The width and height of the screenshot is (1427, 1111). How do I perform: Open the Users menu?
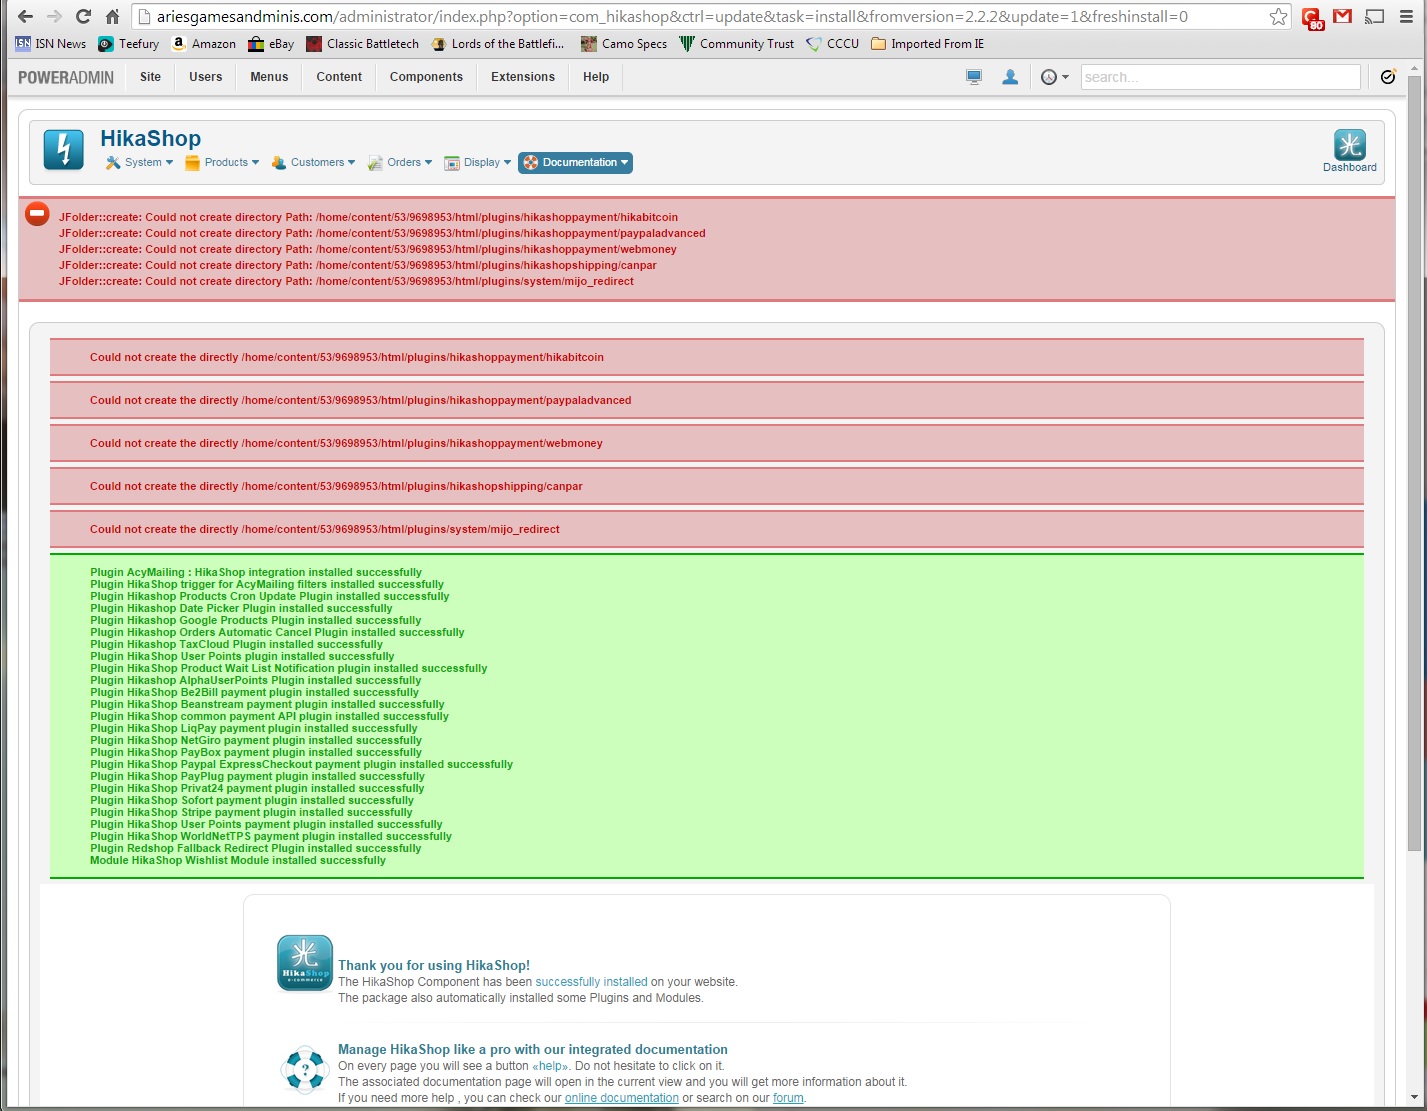206,77
